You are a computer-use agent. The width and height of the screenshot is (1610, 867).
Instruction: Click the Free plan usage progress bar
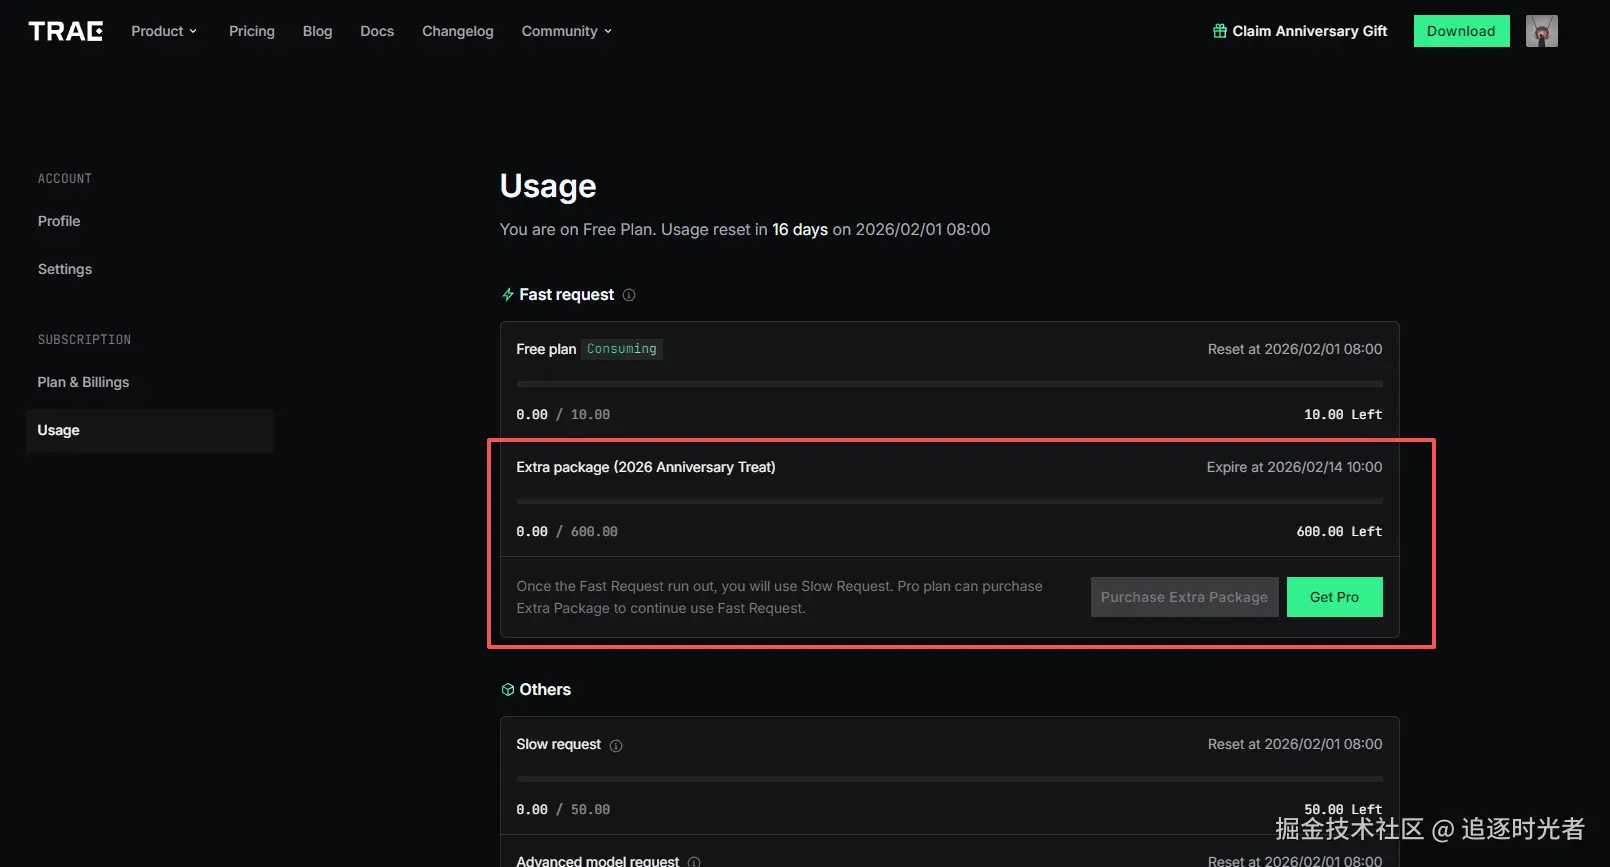click(x=949, y=384)
